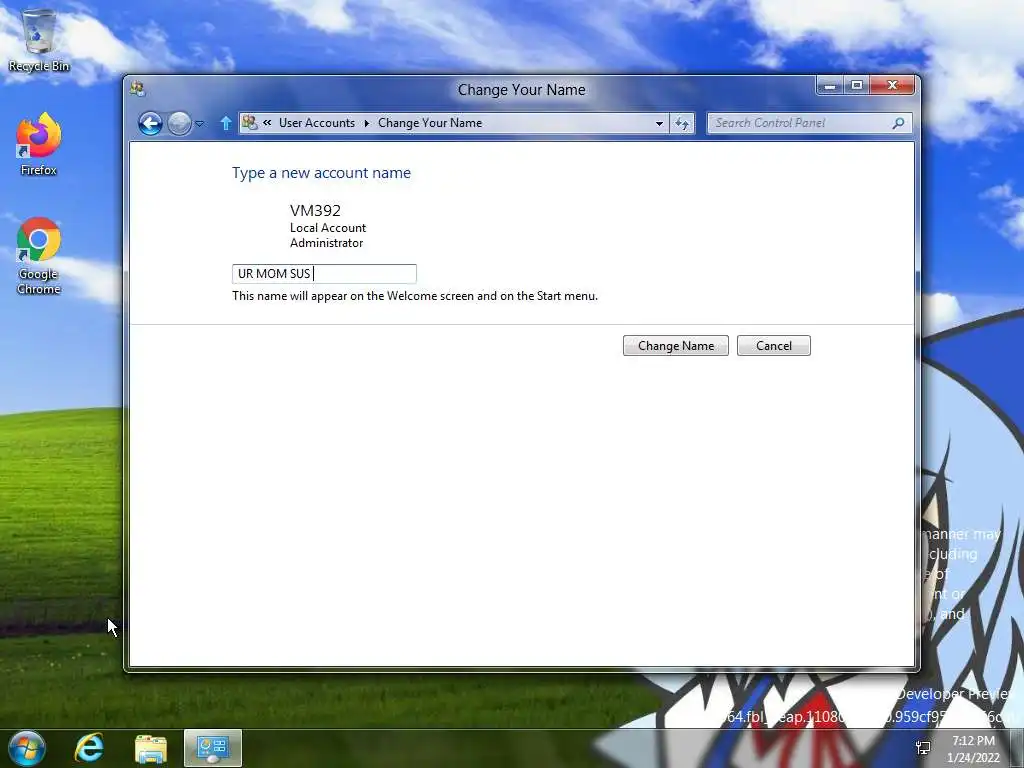The width and height of the screenshot is (1024, 768).
Task: Refresh the Control Panel page
Action: (682, 123)
